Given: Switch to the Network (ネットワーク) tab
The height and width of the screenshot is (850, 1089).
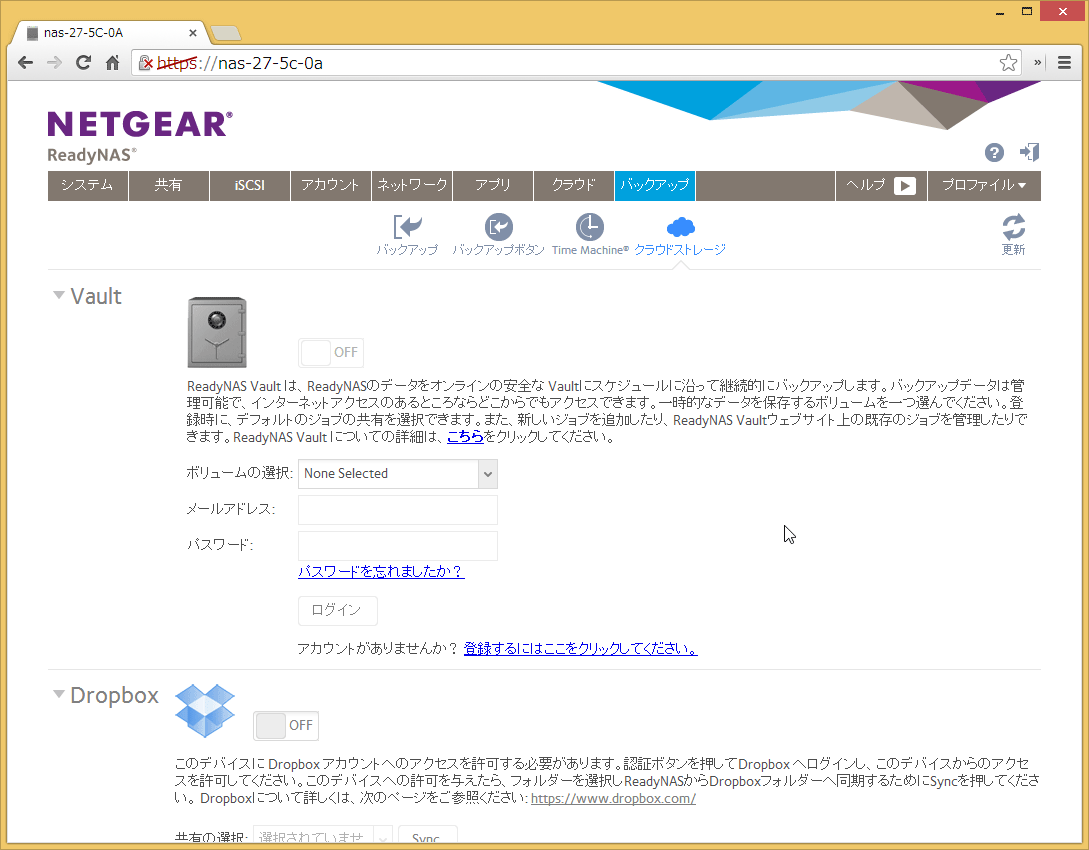Looking at the screenshot, I should (412, 186).
